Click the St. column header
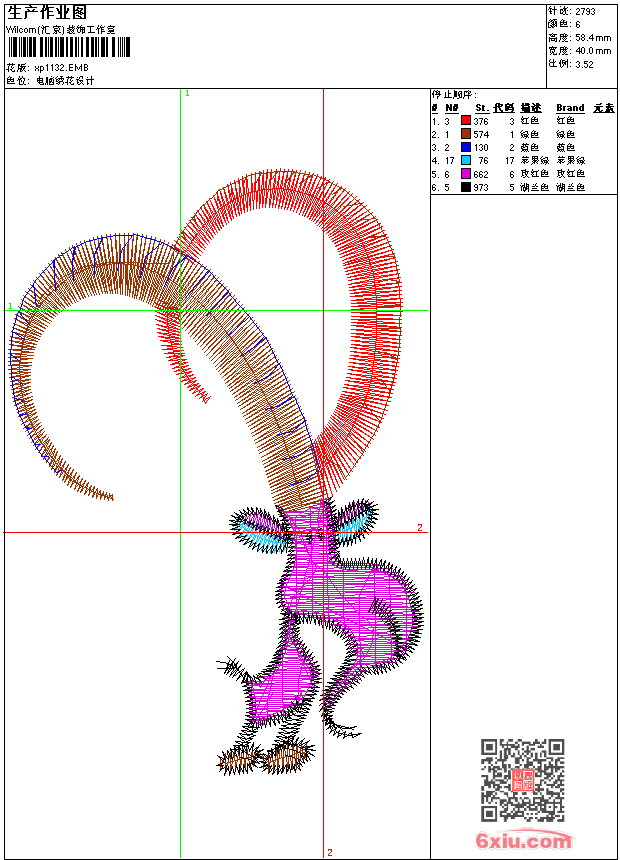Image resolution: width=620 pixels, height=860 pixels. click(x=481, y=108)
